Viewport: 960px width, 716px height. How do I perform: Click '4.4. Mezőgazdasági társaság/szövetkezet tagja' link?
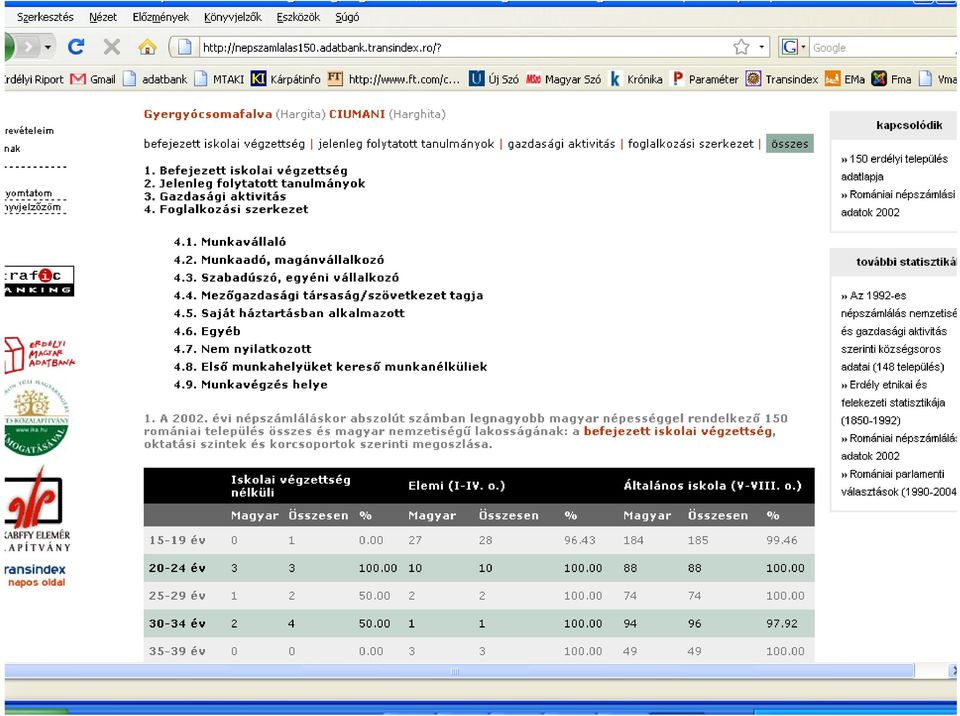(328, 295)
